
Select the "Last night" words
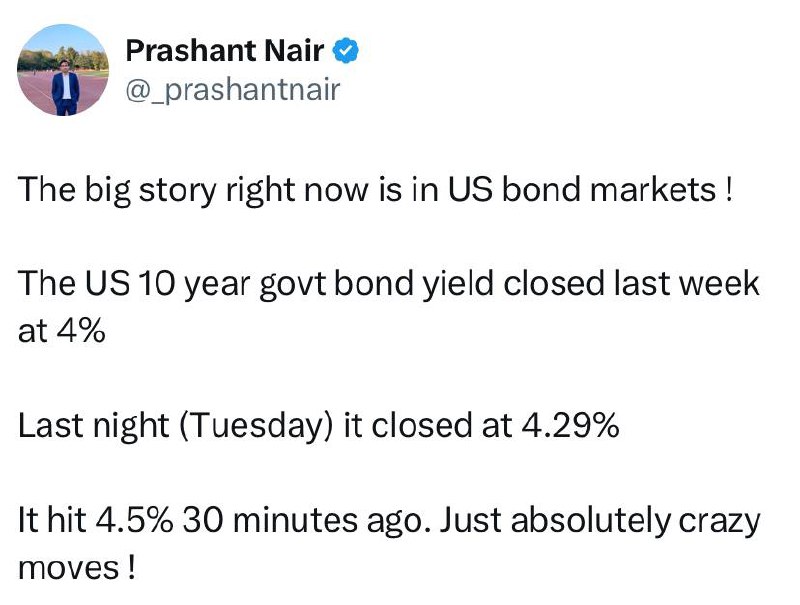93,425
